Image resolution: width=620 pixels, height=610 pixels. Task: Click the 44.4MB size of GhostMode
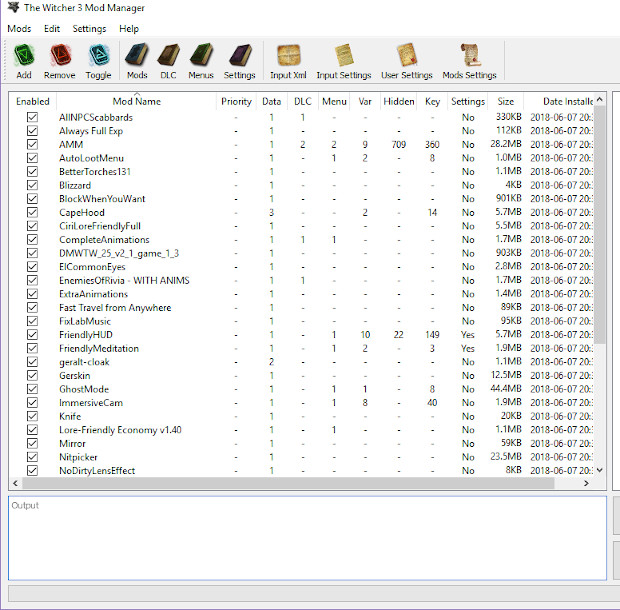coord(506,389)
